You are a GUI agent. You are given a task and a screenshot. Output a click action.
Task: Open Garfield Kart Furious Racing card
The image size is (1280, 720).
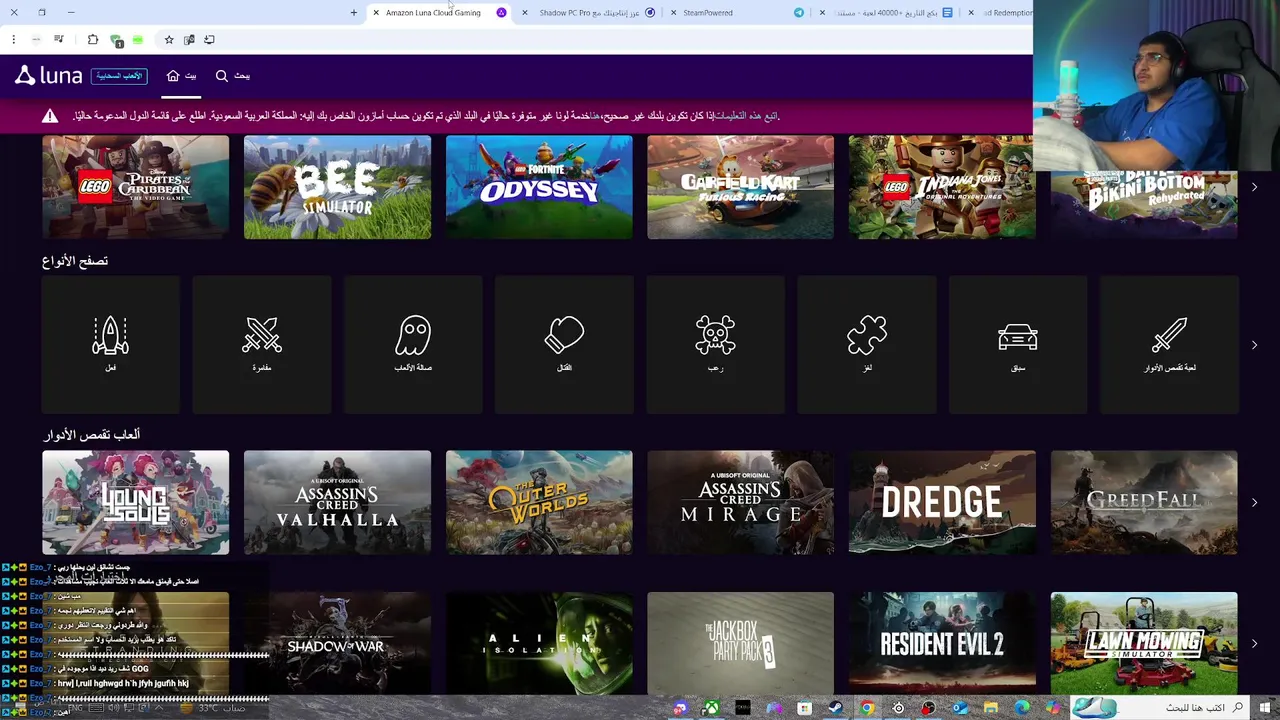pos(740,187)
